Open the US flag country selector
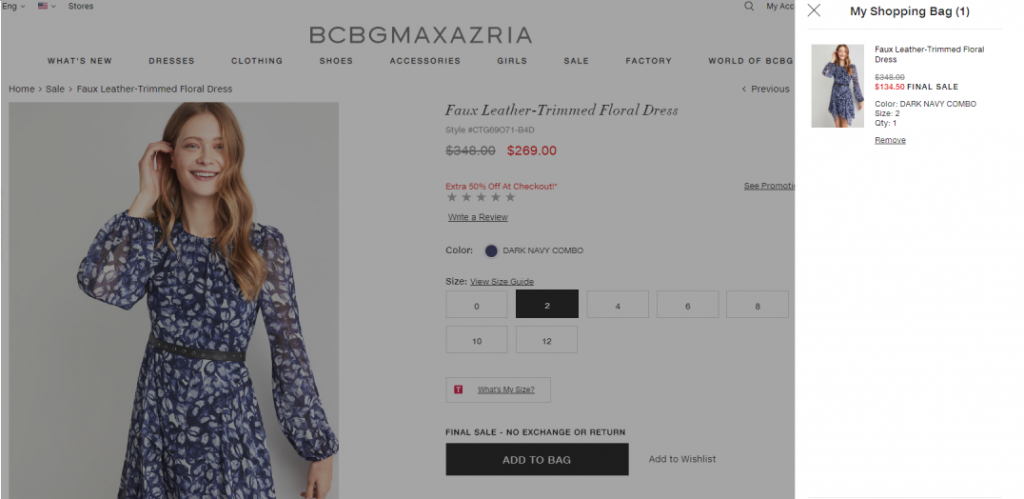Viewport: 1024px width, 499px height. (x=46, y=6)
